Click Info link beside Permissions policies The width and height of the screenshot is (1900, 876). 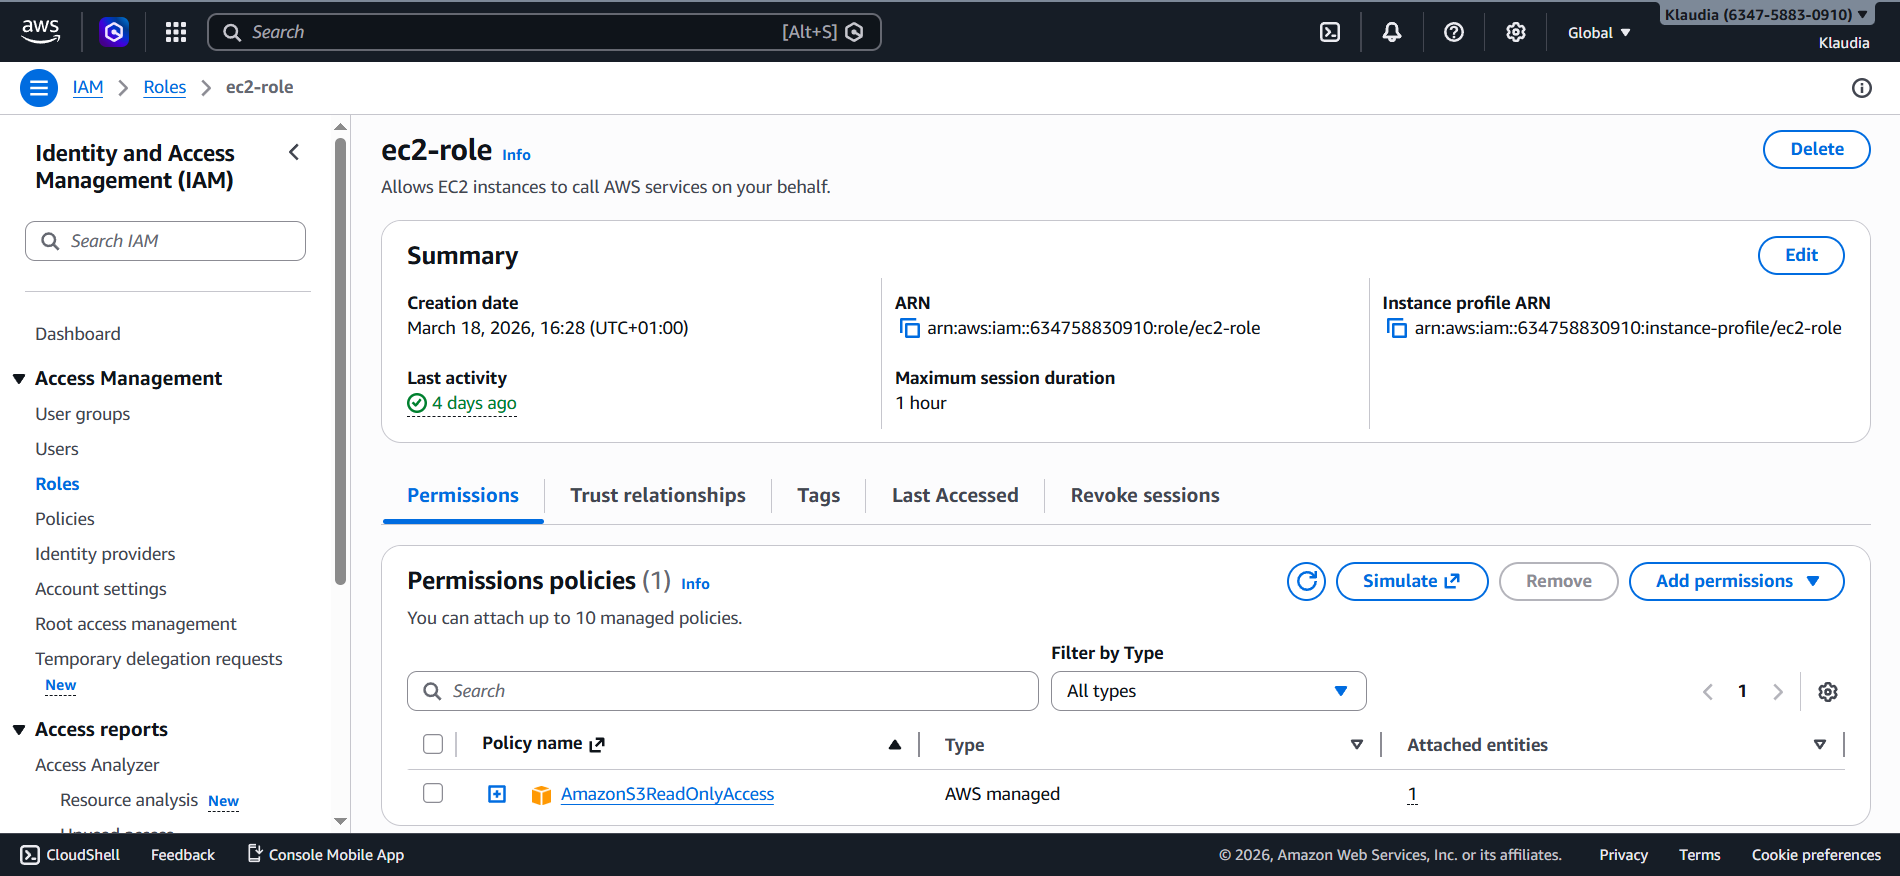pos(695,584)
